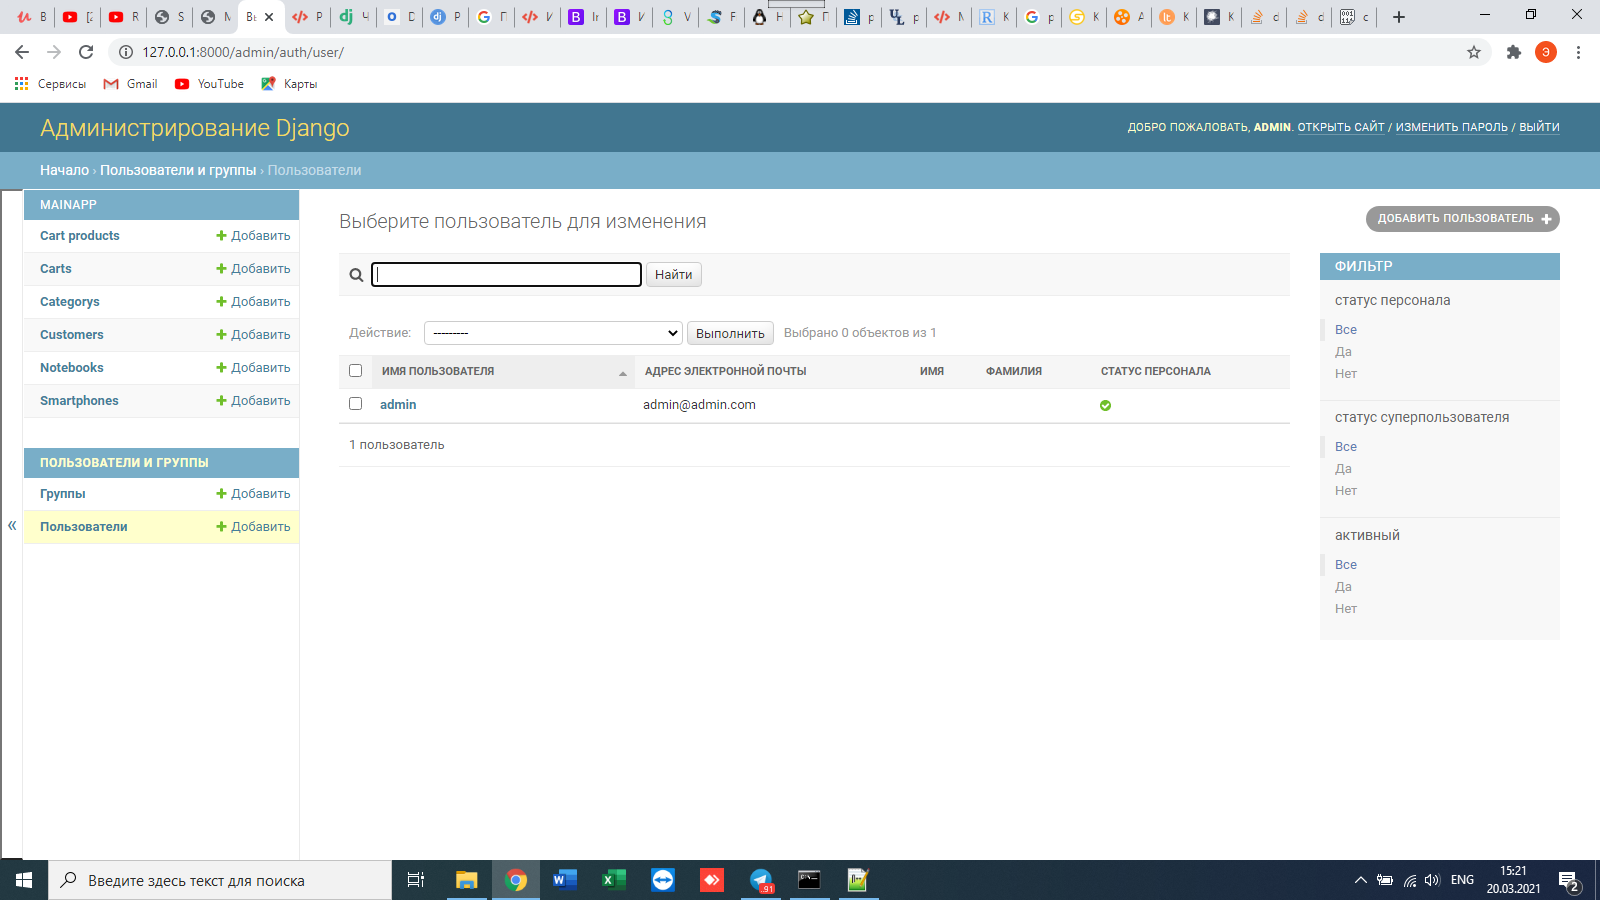Click the search magnifier icon beside search field
The height and width of the screenshot is (900, 1600).
pos(356,275)
